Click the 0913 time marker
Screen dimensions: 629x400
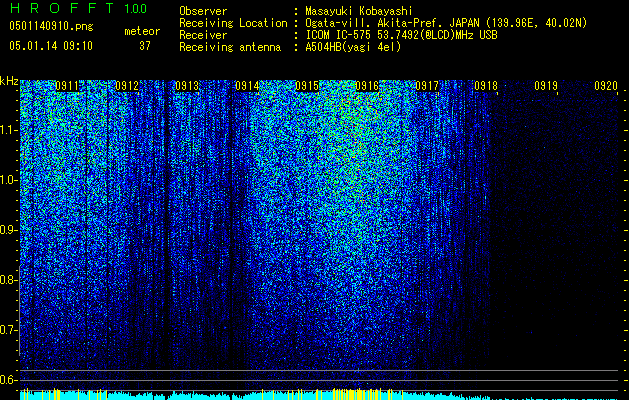point(187,86)
